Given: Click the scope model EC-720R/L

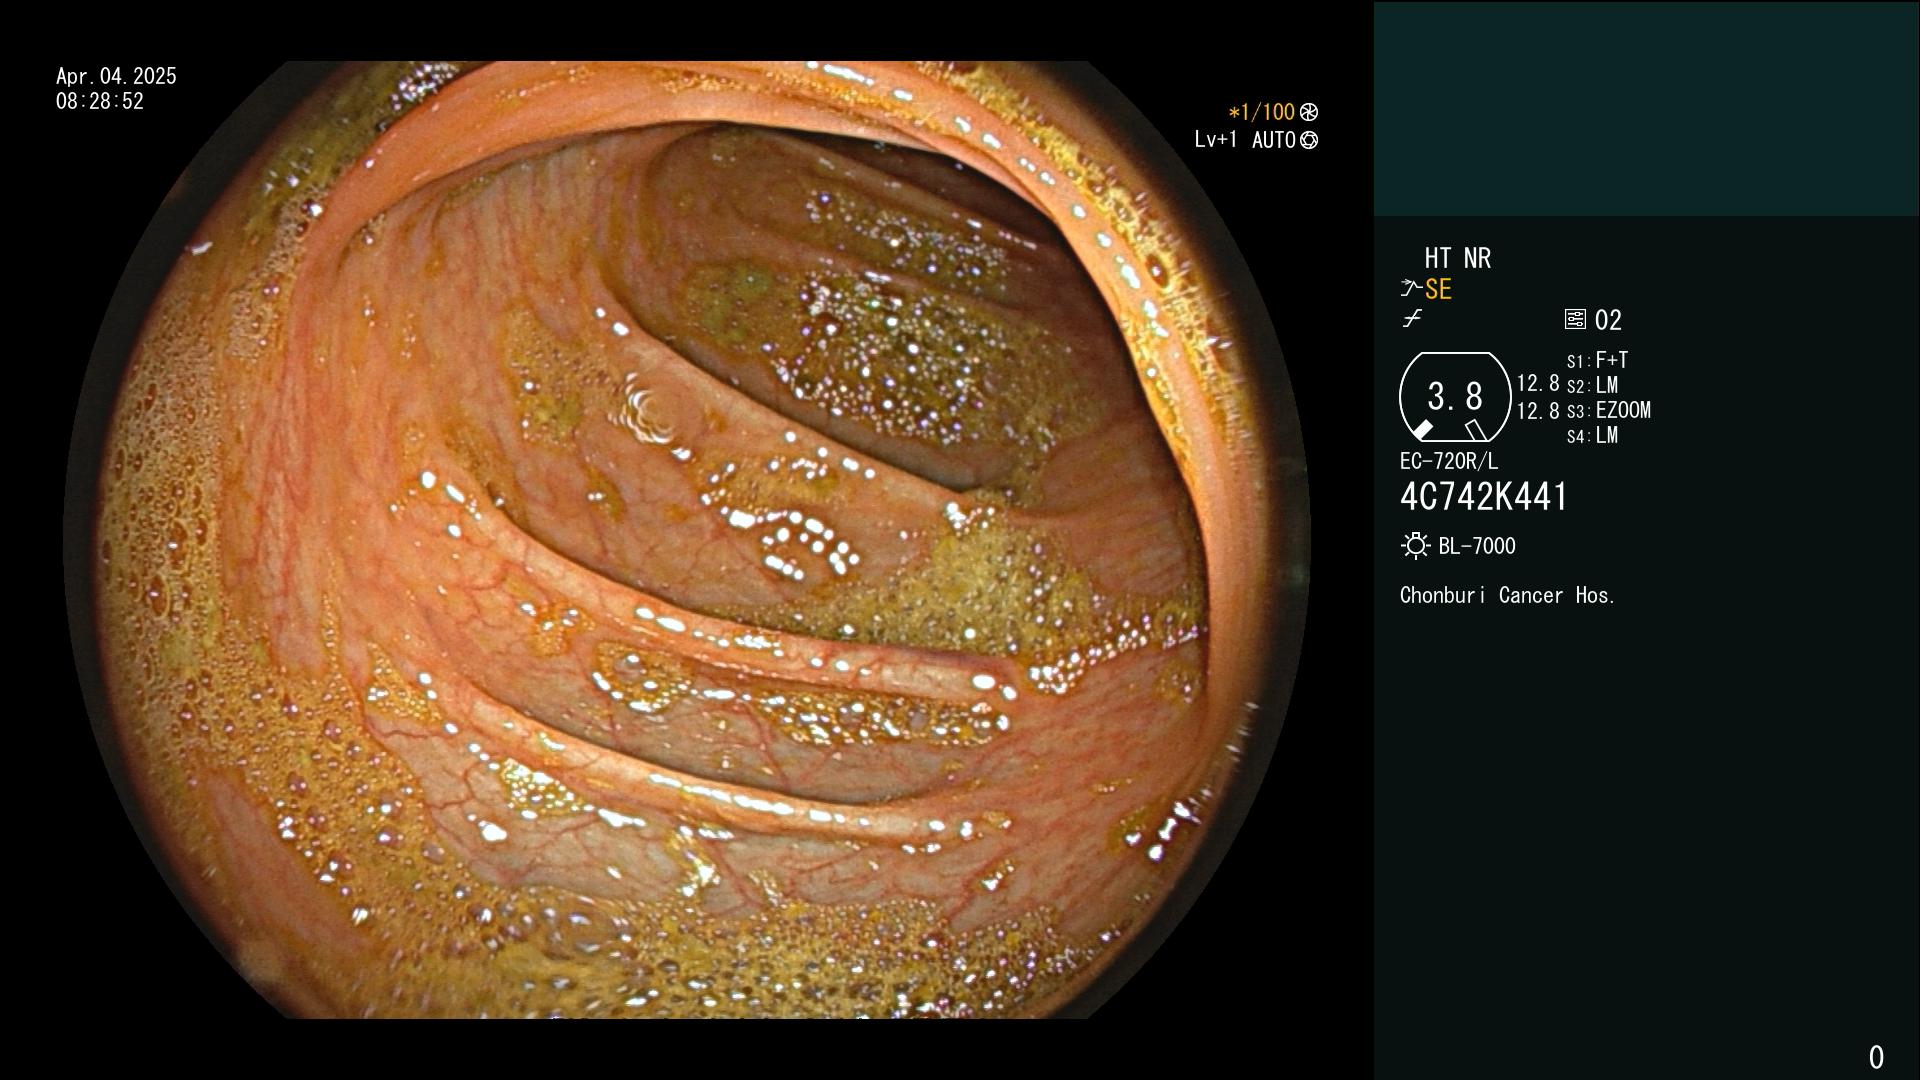Looking at the screenshot, I should pos(1449,461).
